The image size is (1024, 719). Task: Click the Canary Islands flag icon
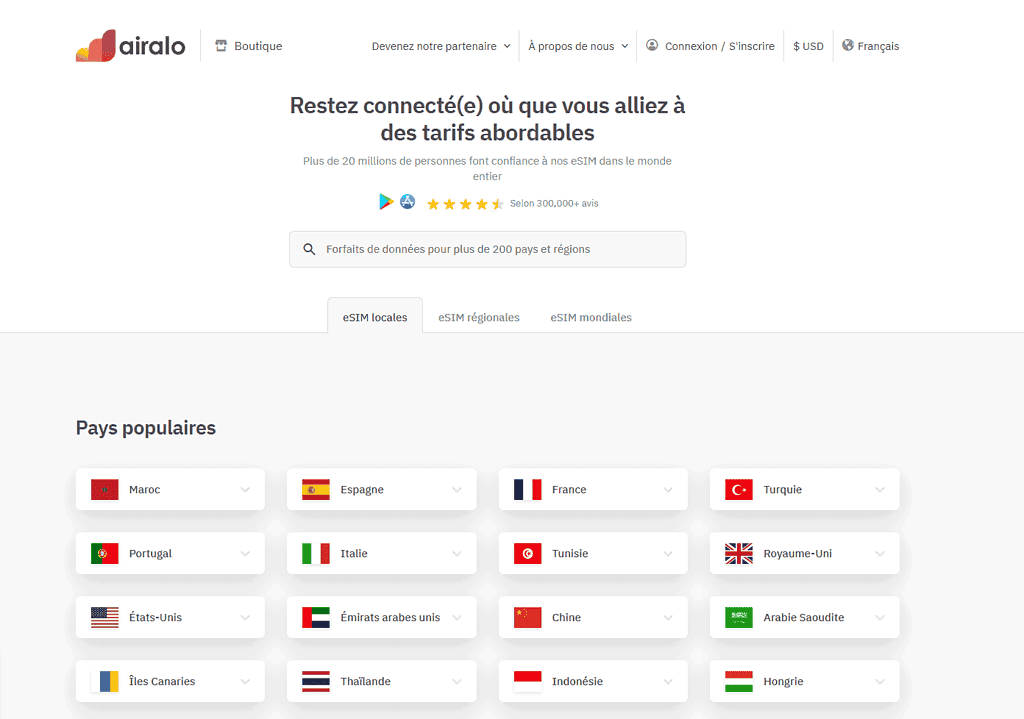point(104,681)
